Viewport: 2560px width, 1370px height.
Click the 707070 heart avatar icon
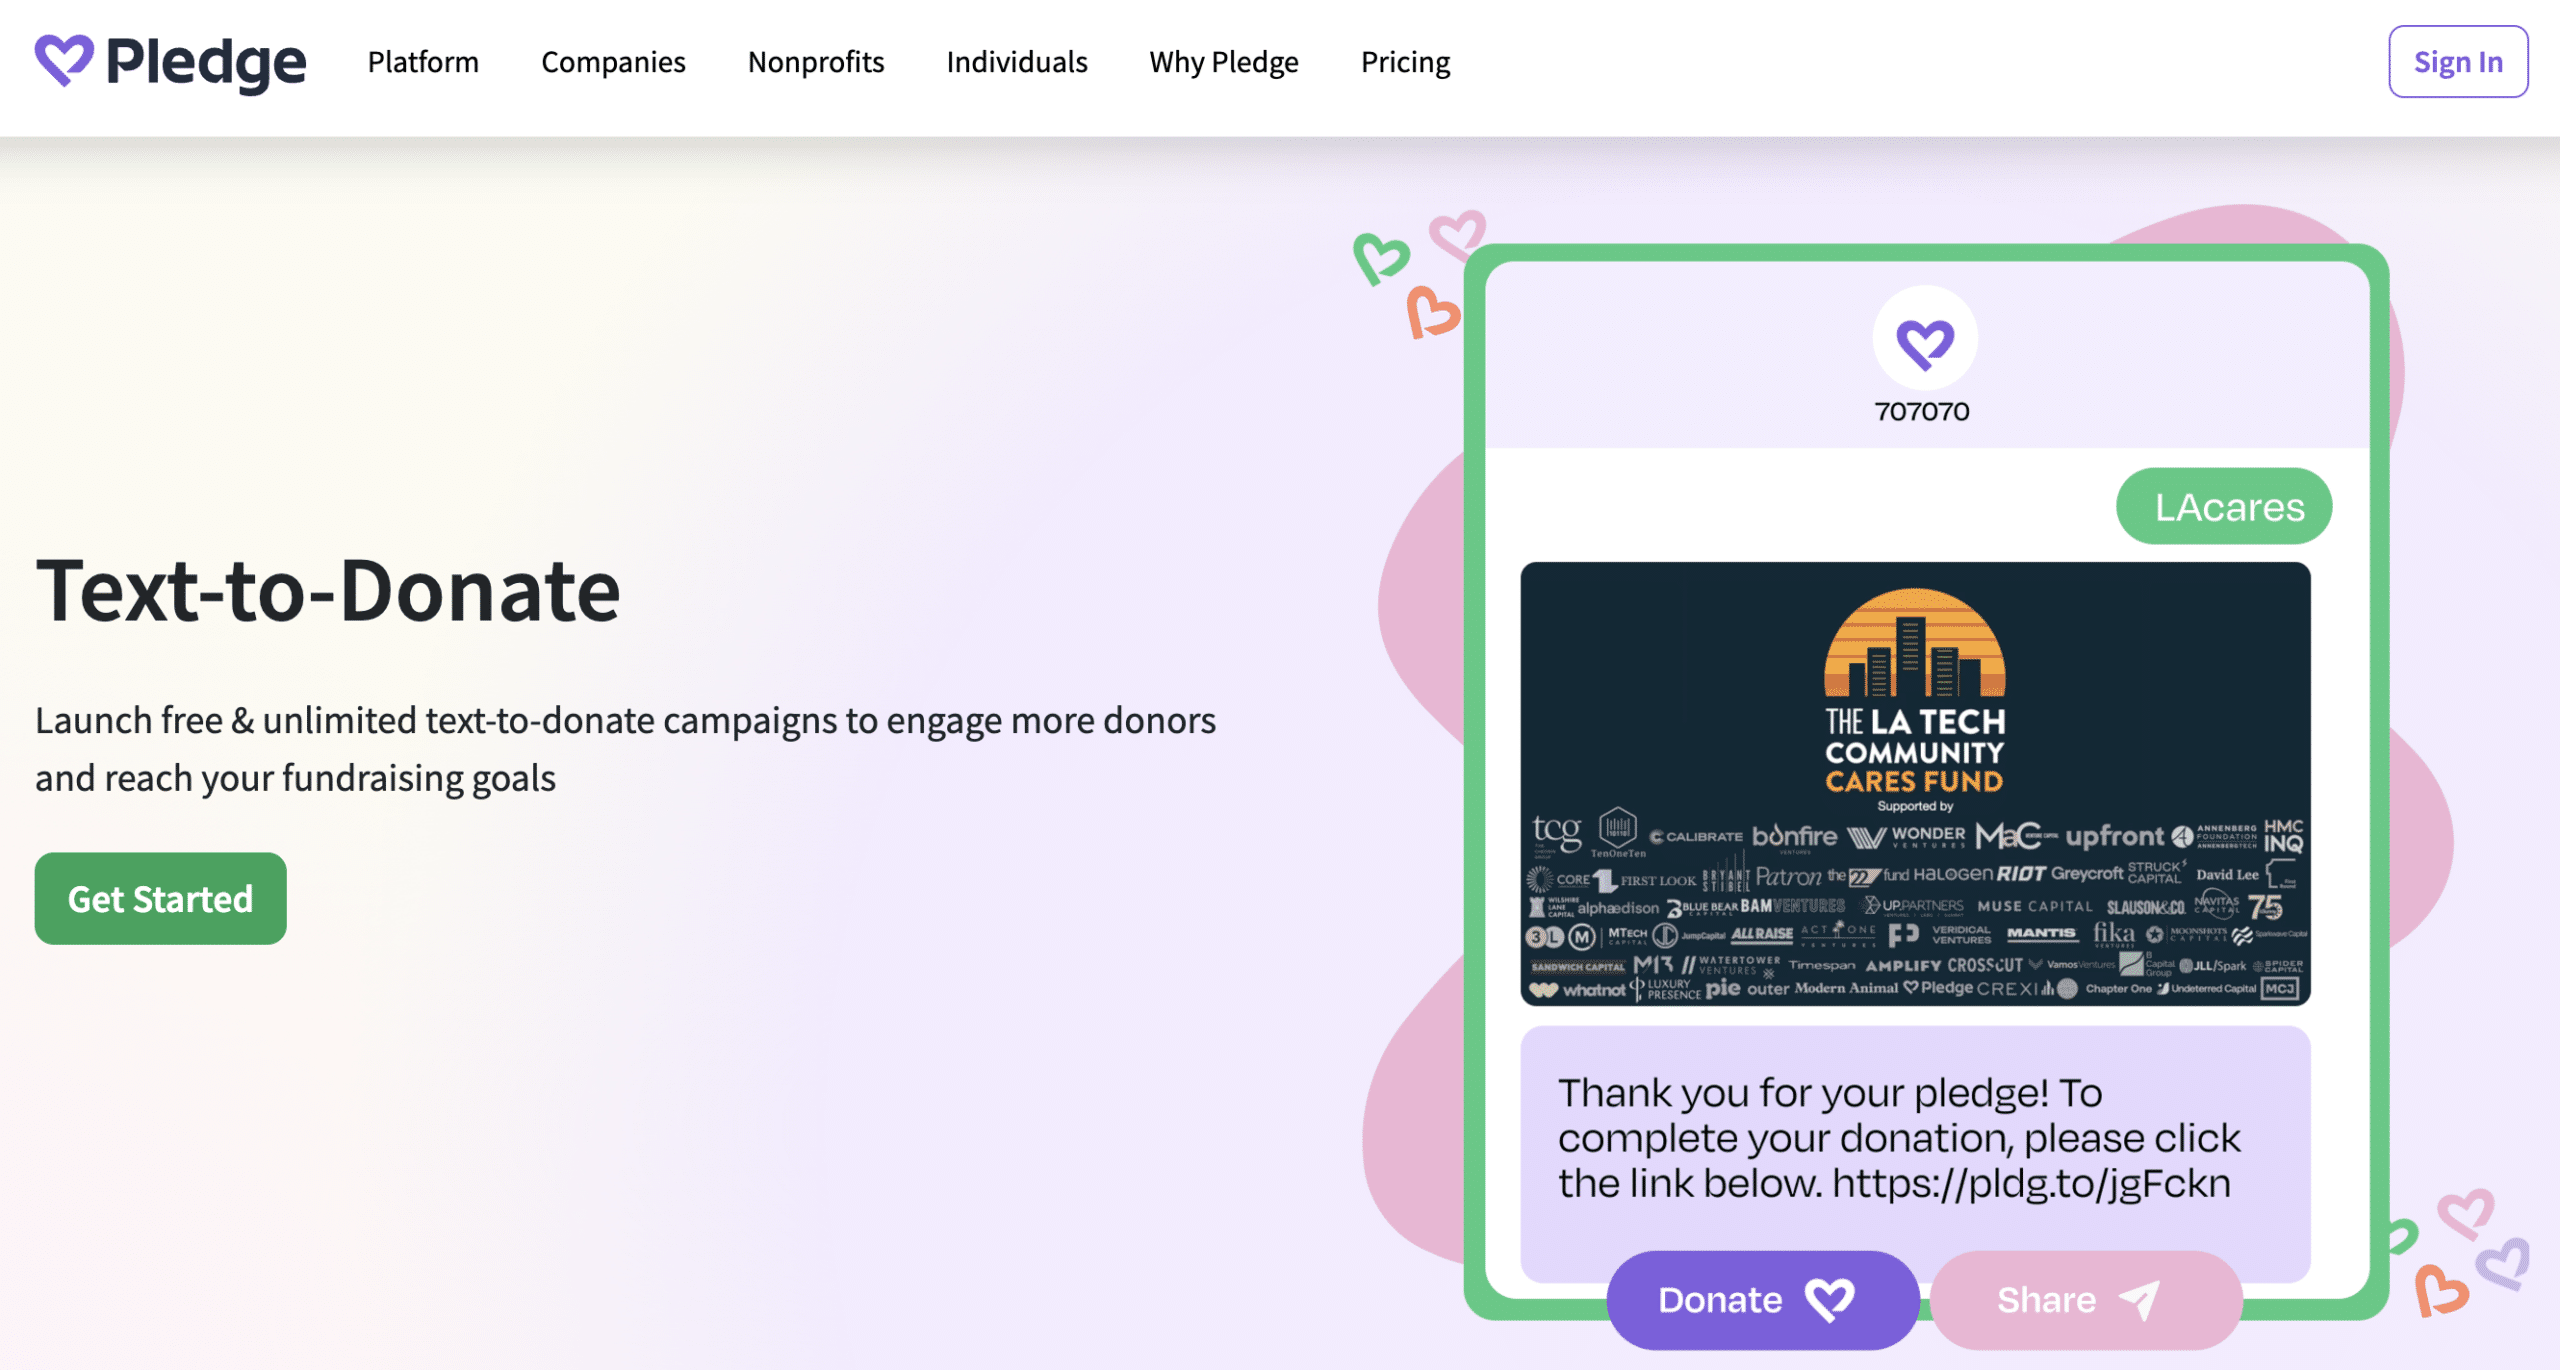tap(1925, 339)
